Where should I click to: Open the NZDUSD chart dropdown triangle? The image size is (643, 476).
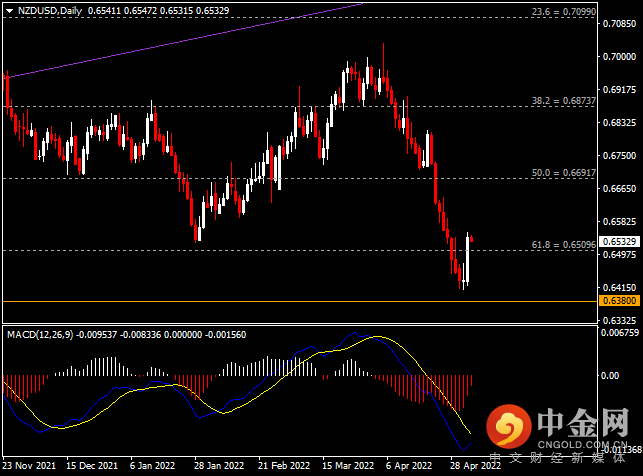9,11
